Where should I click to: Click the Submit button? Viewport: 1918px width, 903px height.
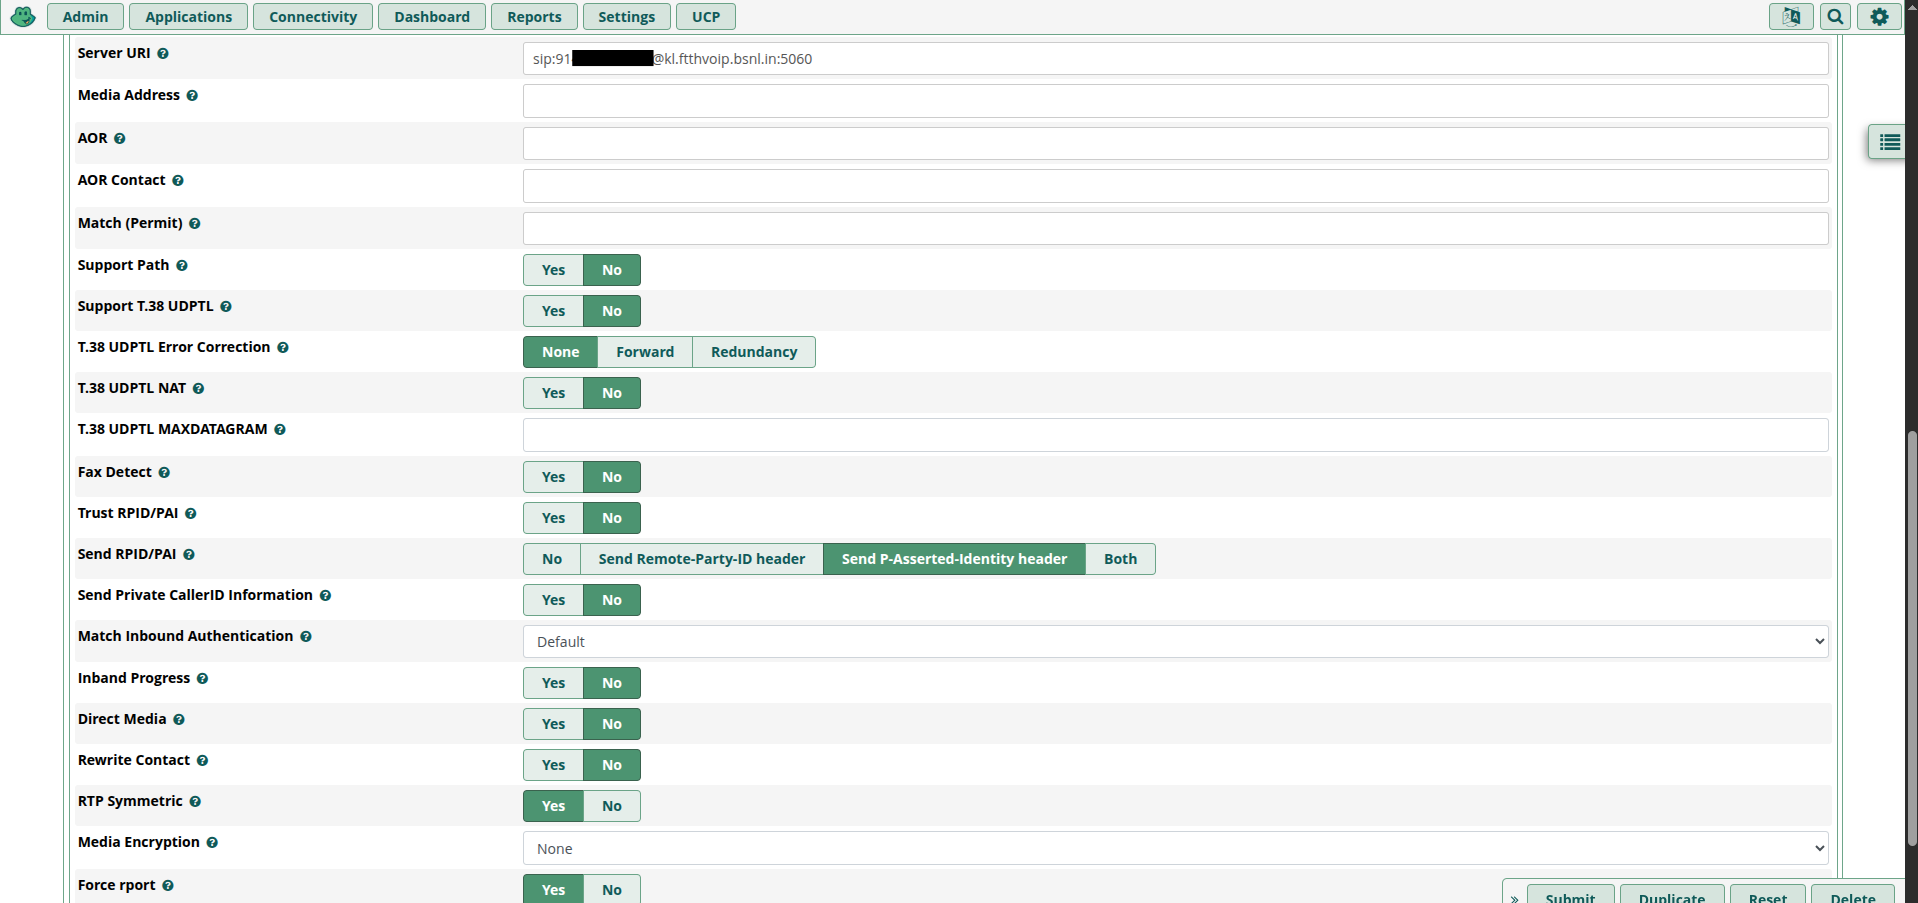(x=1569, y=895)
